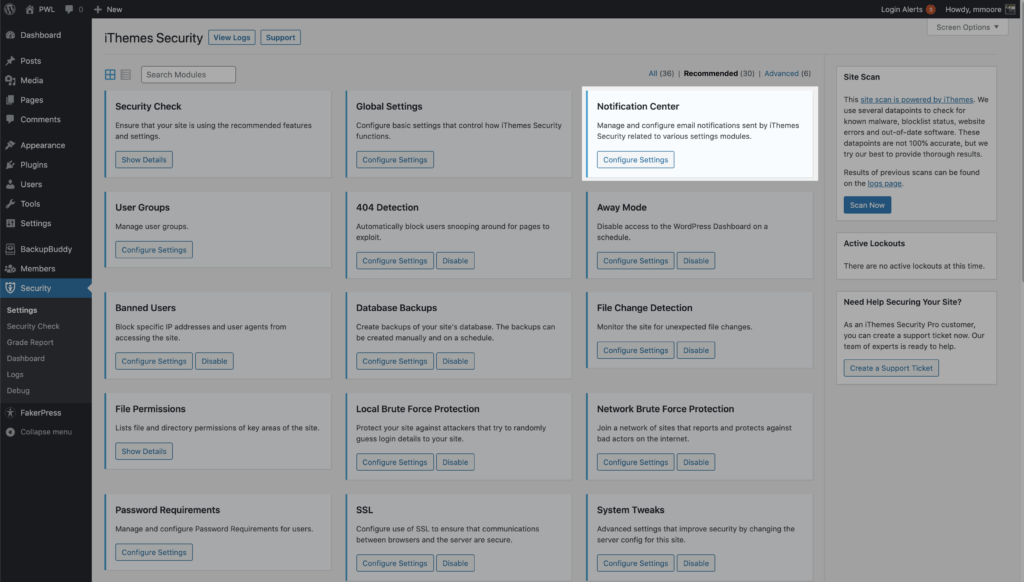Disable the SSL module
This screenshot has height=582, width=1024.
pyautogui.click(x=455, y=563)
